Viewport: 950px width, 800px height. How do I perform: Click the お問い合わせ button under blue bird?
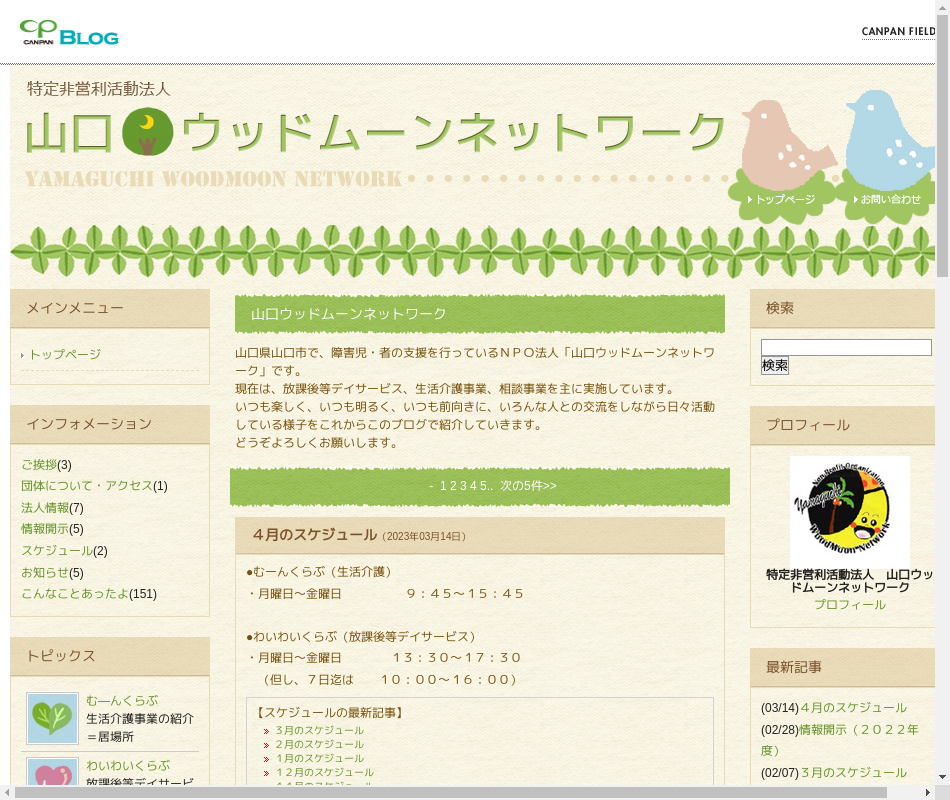pos(890,200)
